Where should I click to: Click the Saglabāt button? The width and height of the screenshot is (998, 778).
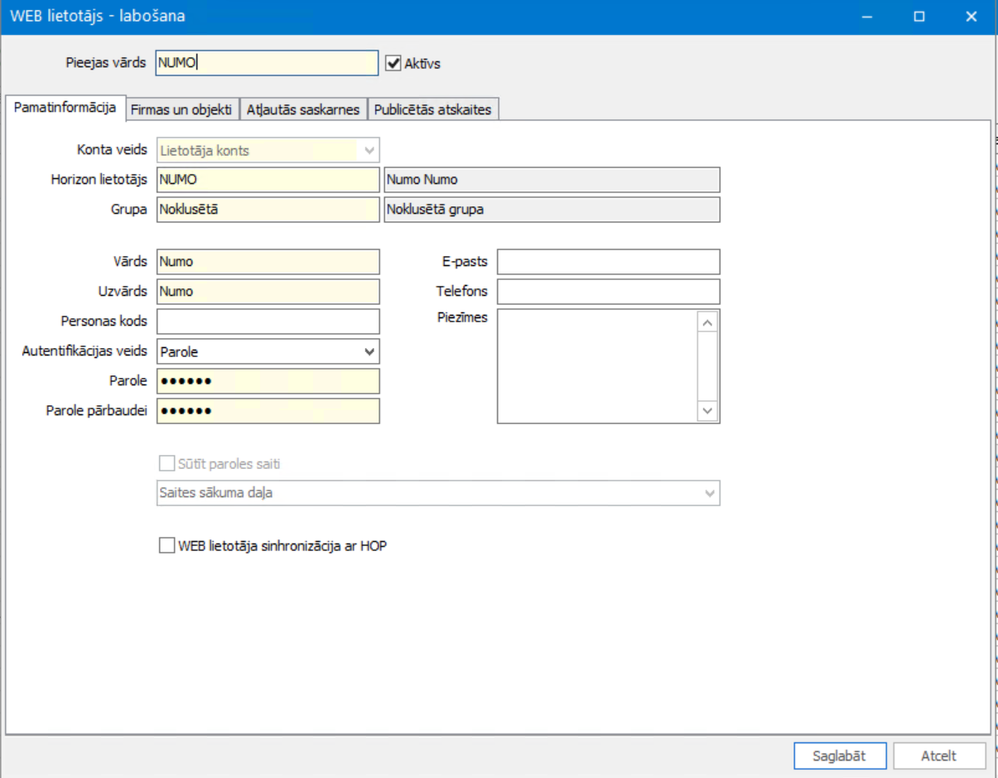click(x=840, y=756)
